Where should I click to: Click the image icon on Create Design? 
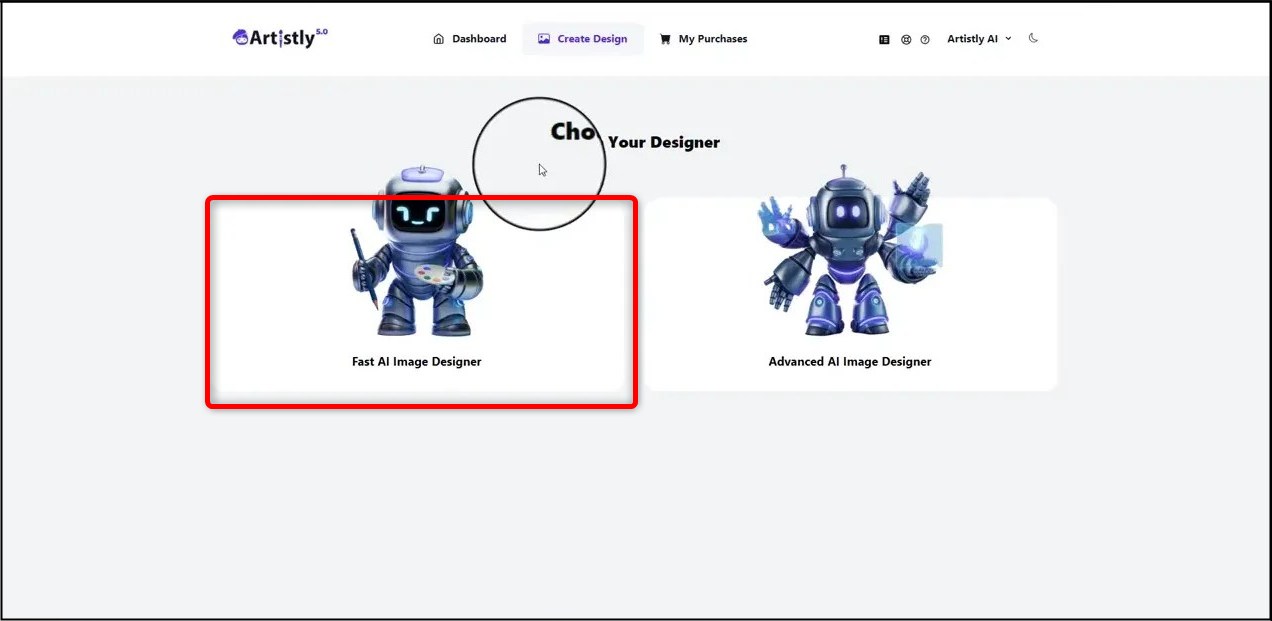pyautogui.click(x=543, y=38)
